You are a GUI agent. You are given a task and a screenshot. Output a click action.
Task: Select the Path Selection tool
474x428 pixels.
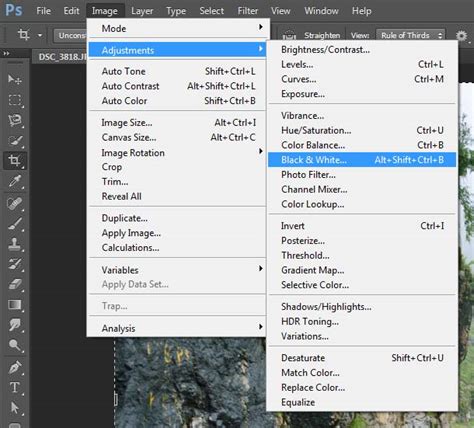(15, 408)
